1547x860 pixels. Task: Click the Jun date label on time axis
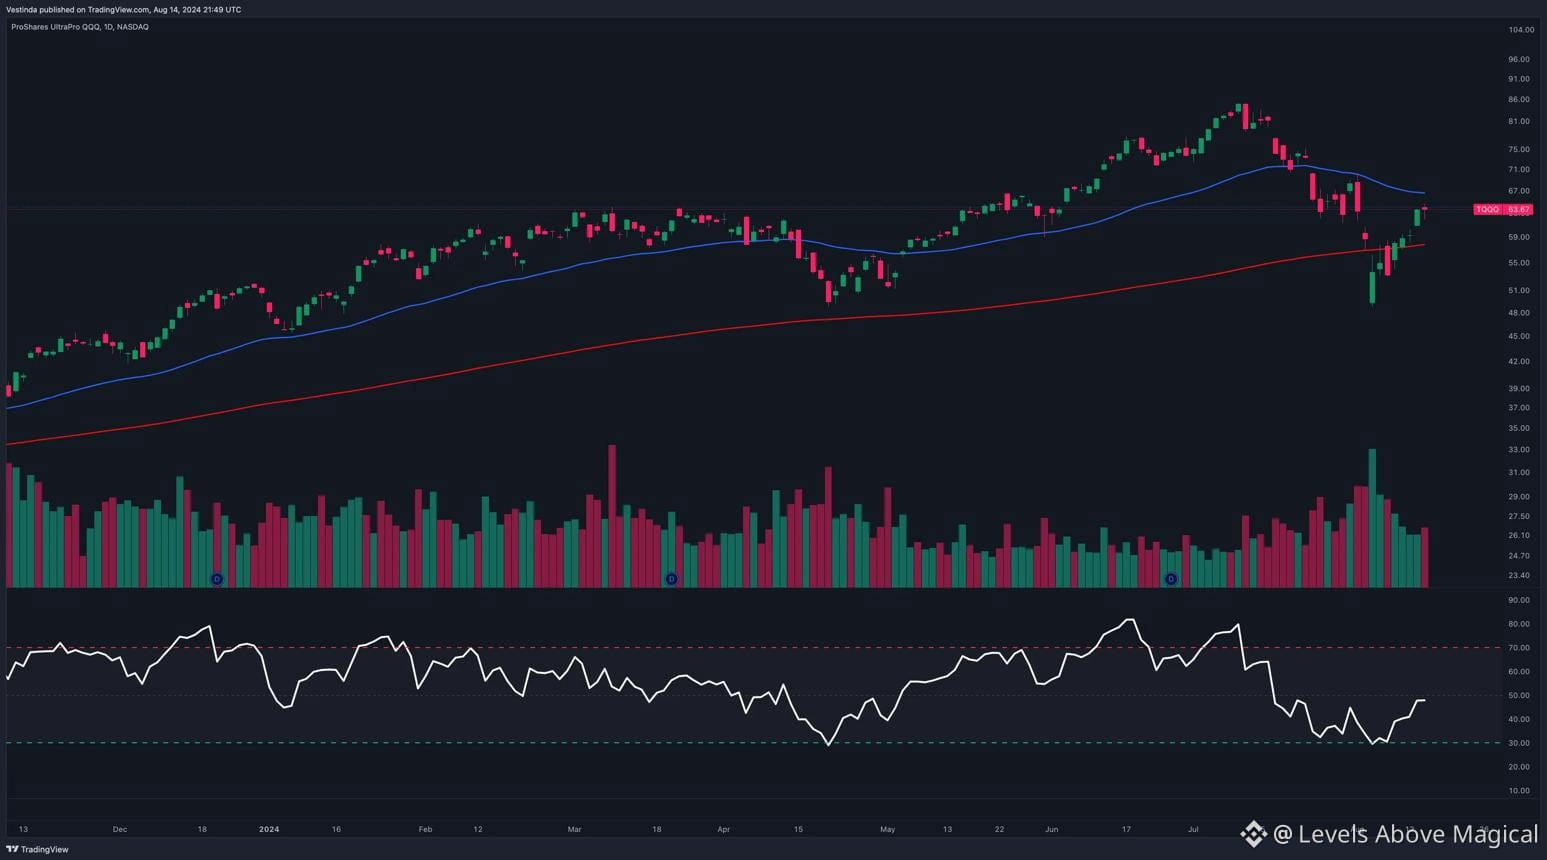(x=1051, y=829)
